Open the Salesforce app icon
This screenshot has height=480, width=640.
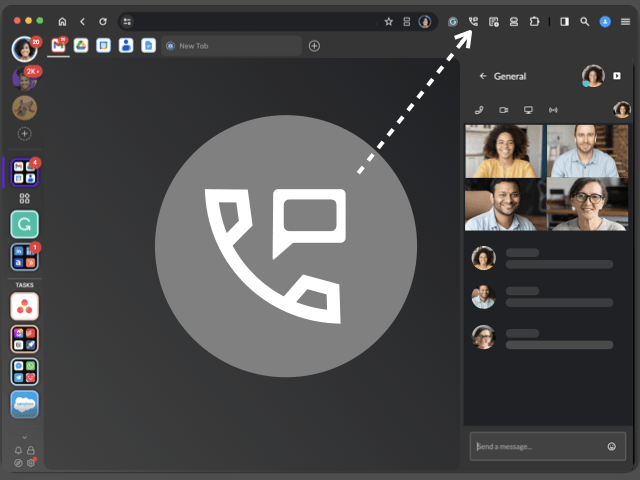(24, 404)
